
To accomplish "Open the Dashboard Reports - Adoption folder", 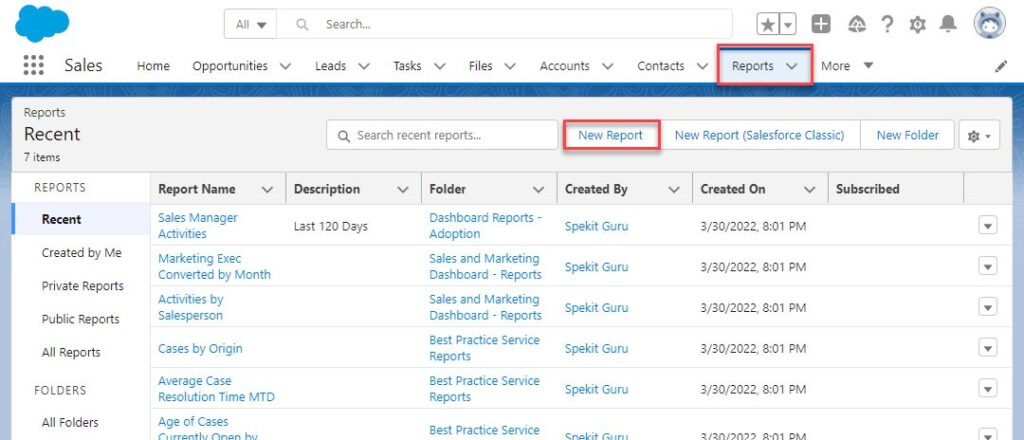I will [x=485, y=226].
